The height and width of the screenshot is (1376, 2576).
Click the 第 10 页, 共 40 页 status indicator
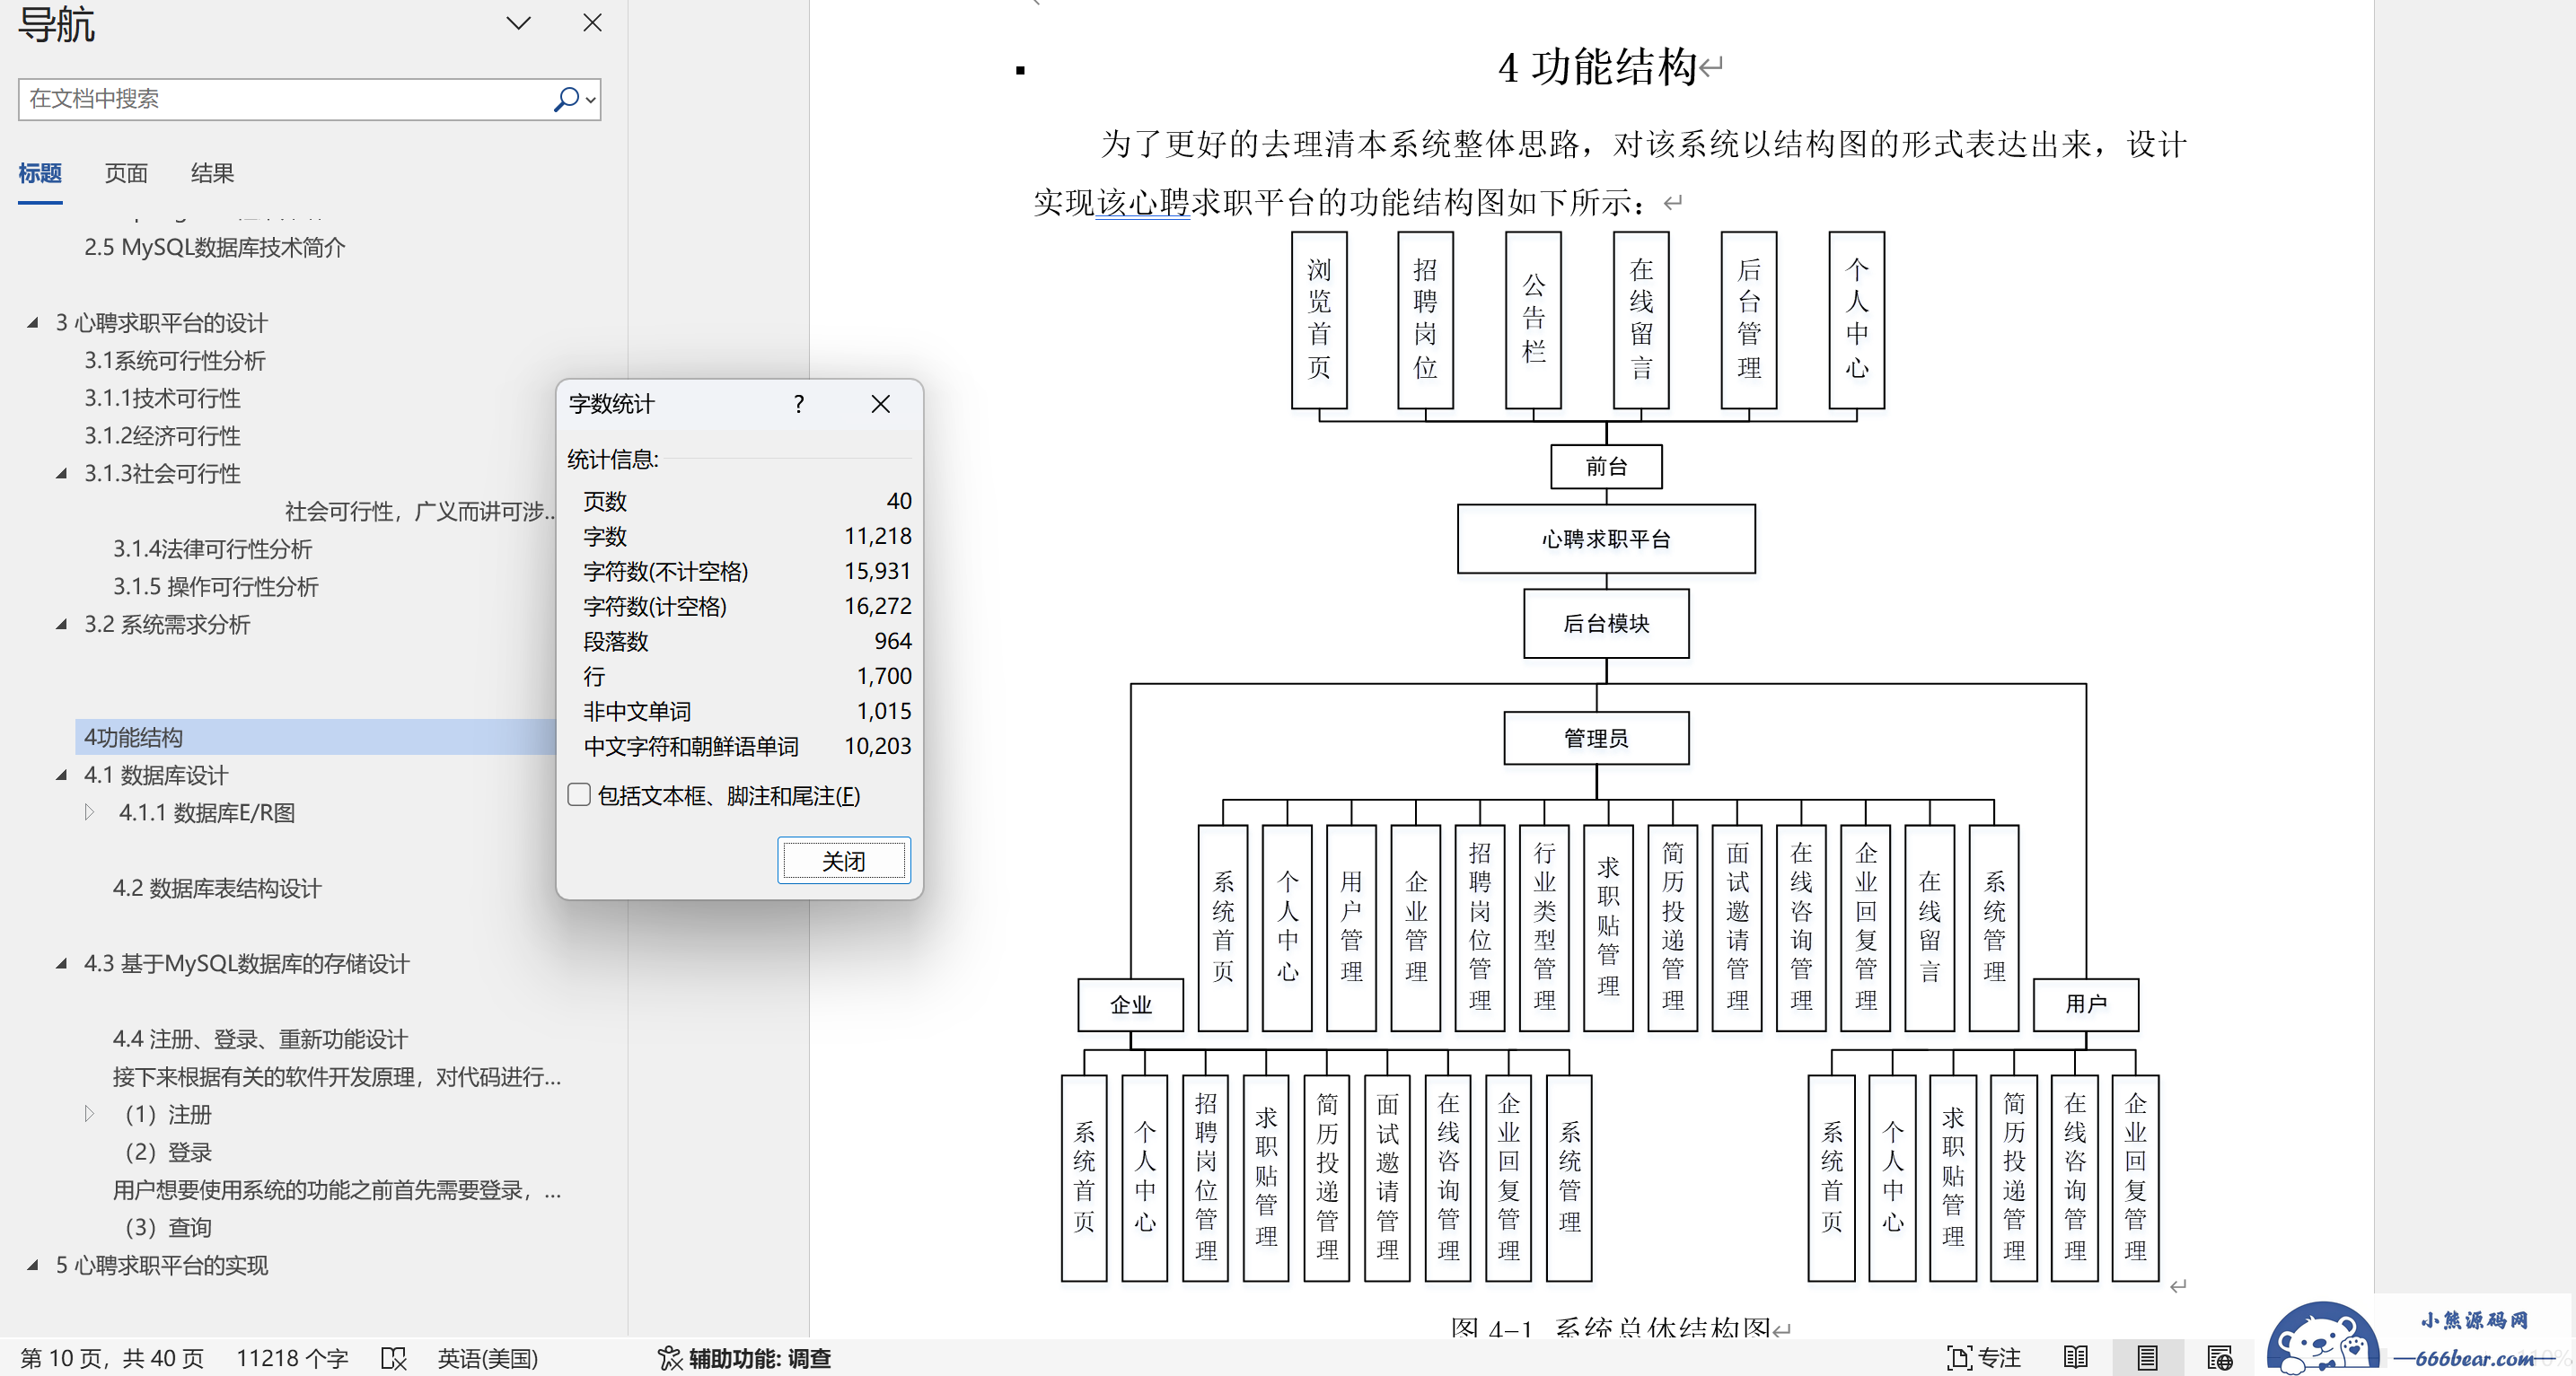[112, 1358]
